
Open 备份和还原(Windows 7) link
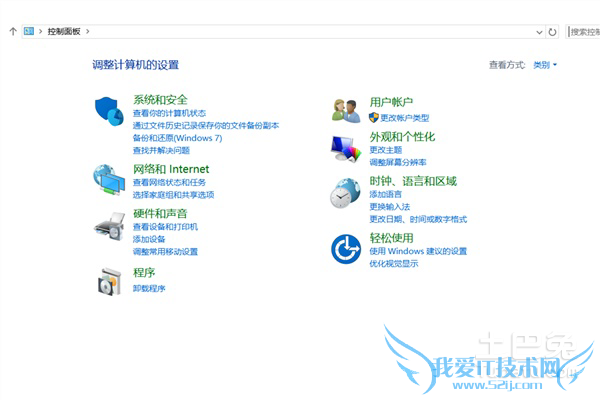pyautogui.click(x=178, y=138)
